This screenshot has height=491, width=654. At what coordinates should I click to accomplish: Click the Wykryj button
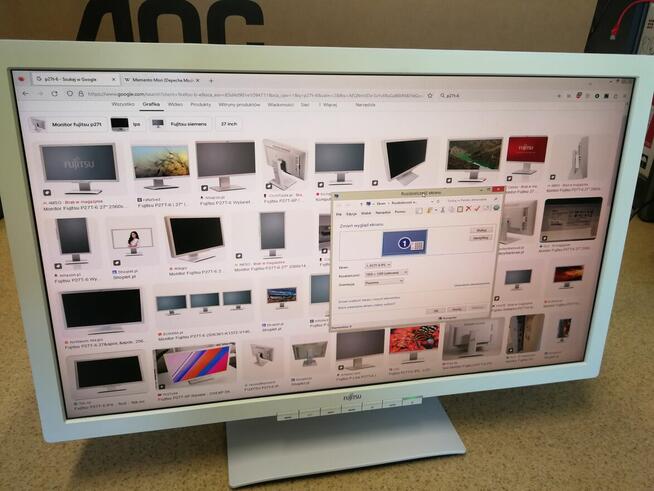(x=481, y=230)
